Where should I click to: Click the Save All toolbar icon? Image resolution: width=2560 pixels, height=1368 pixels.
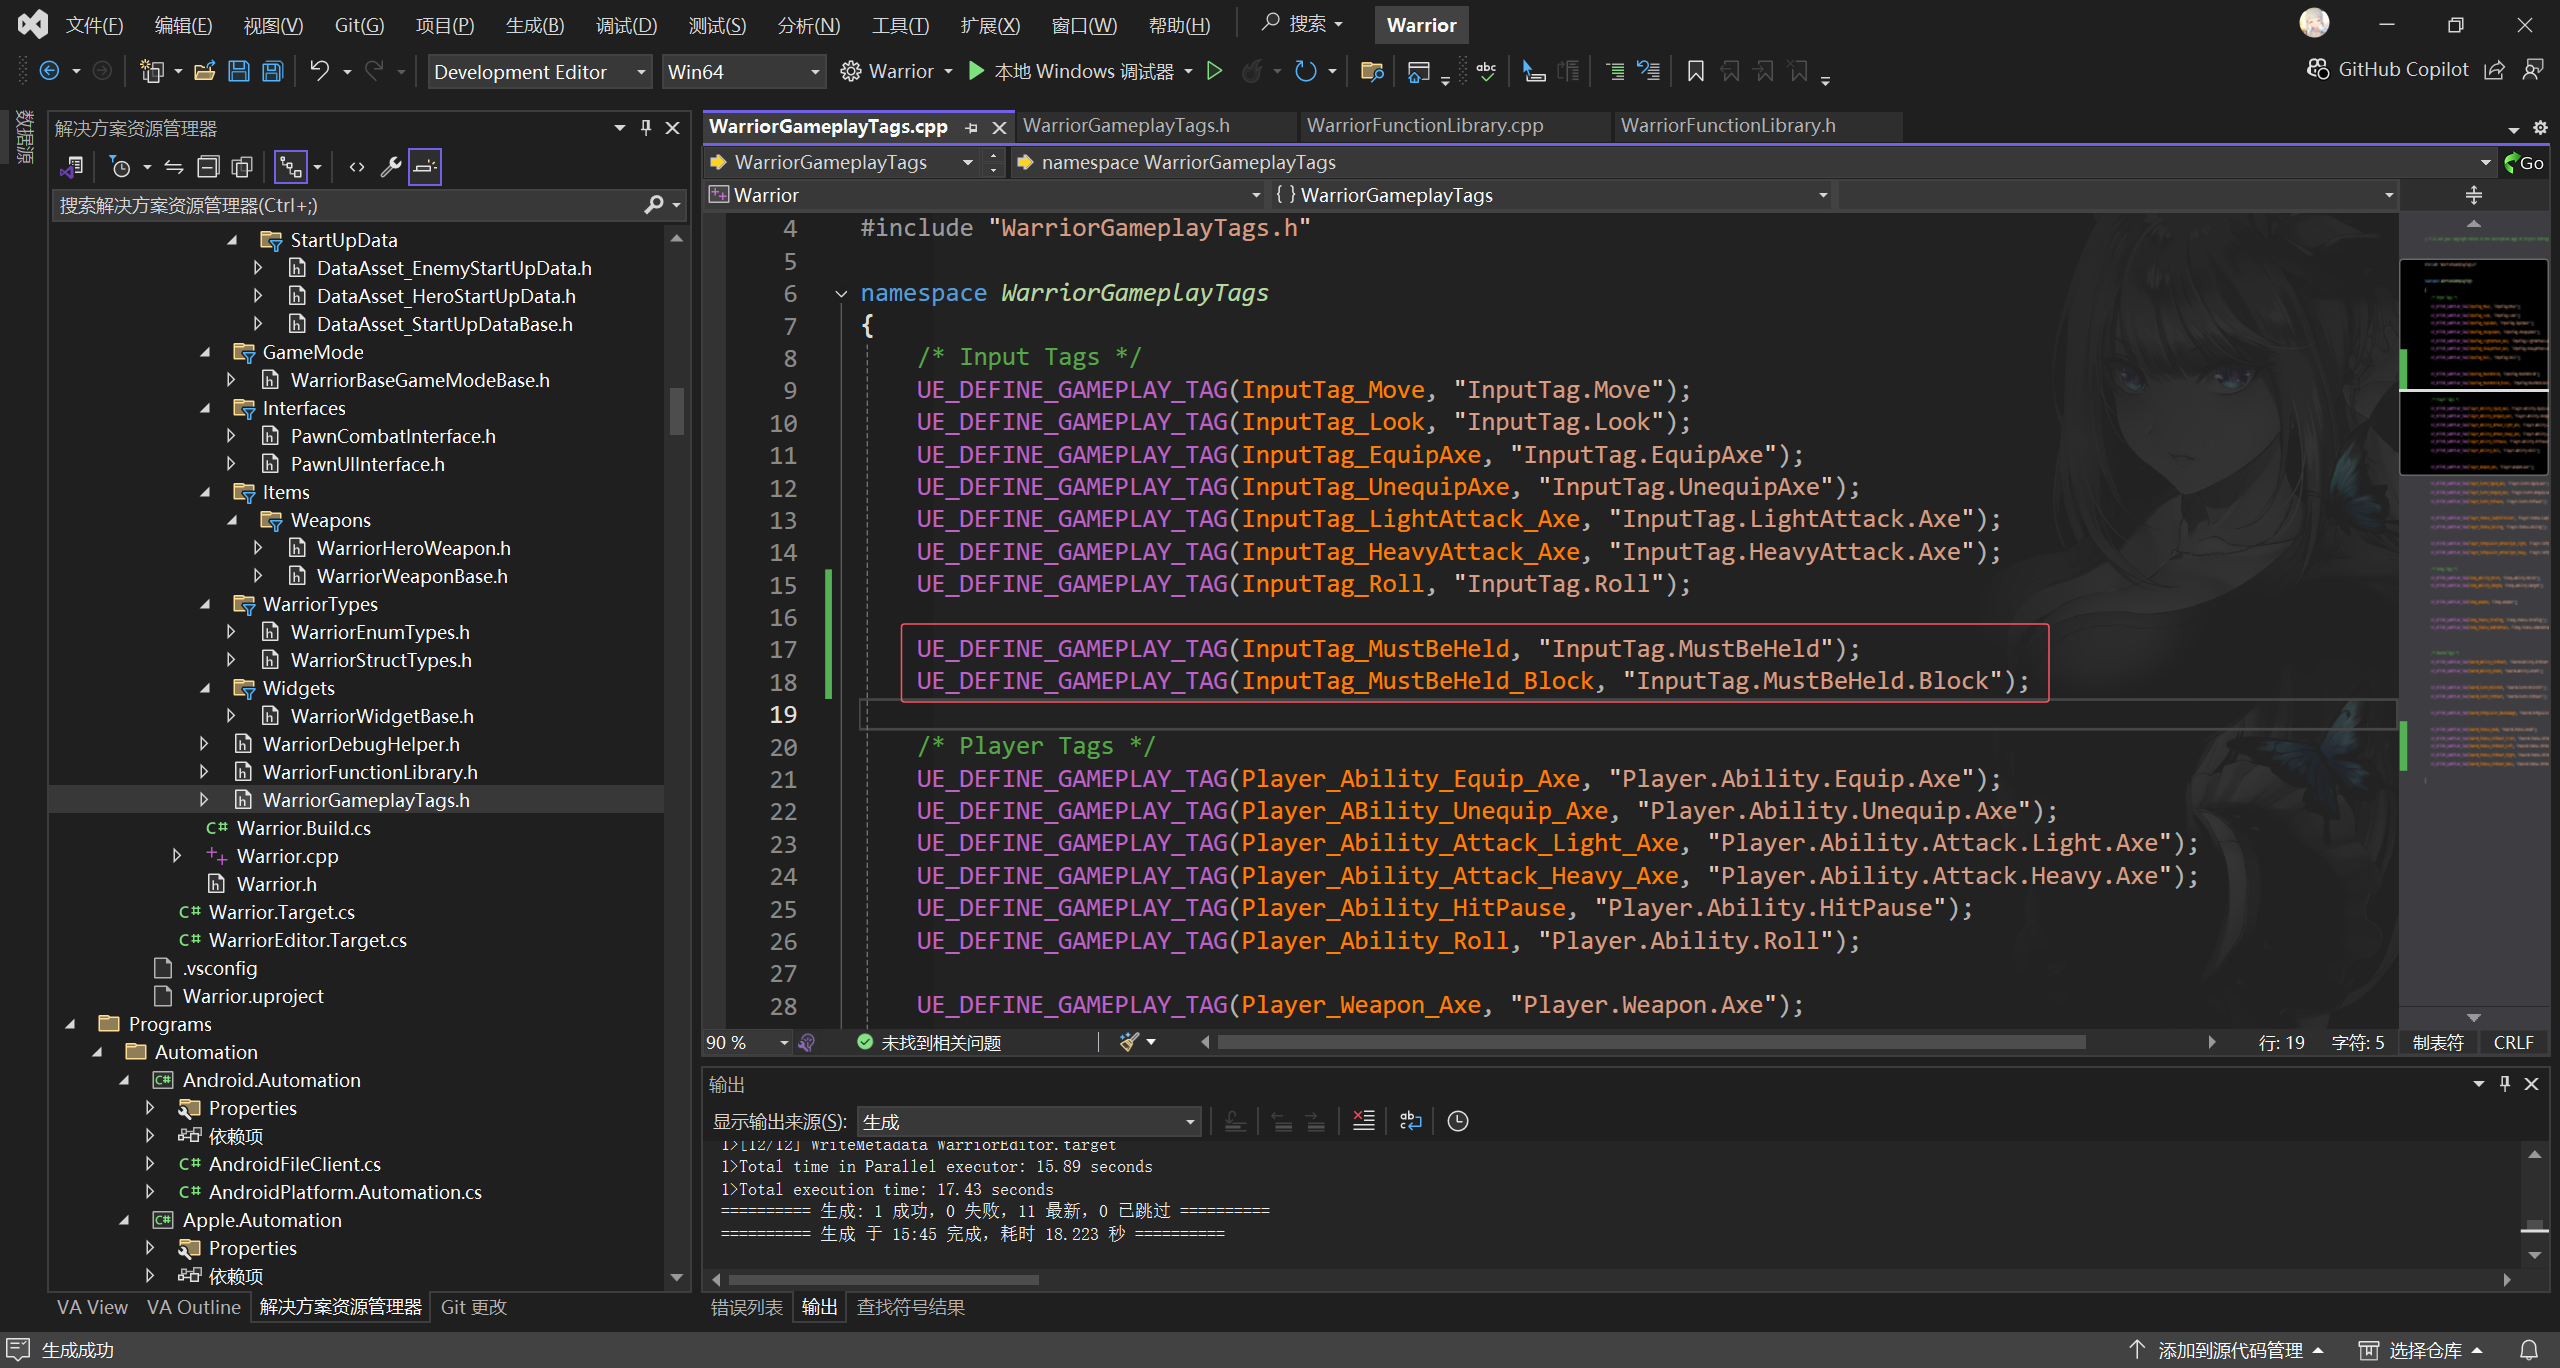pyautogui.click(x=272, y=71)
